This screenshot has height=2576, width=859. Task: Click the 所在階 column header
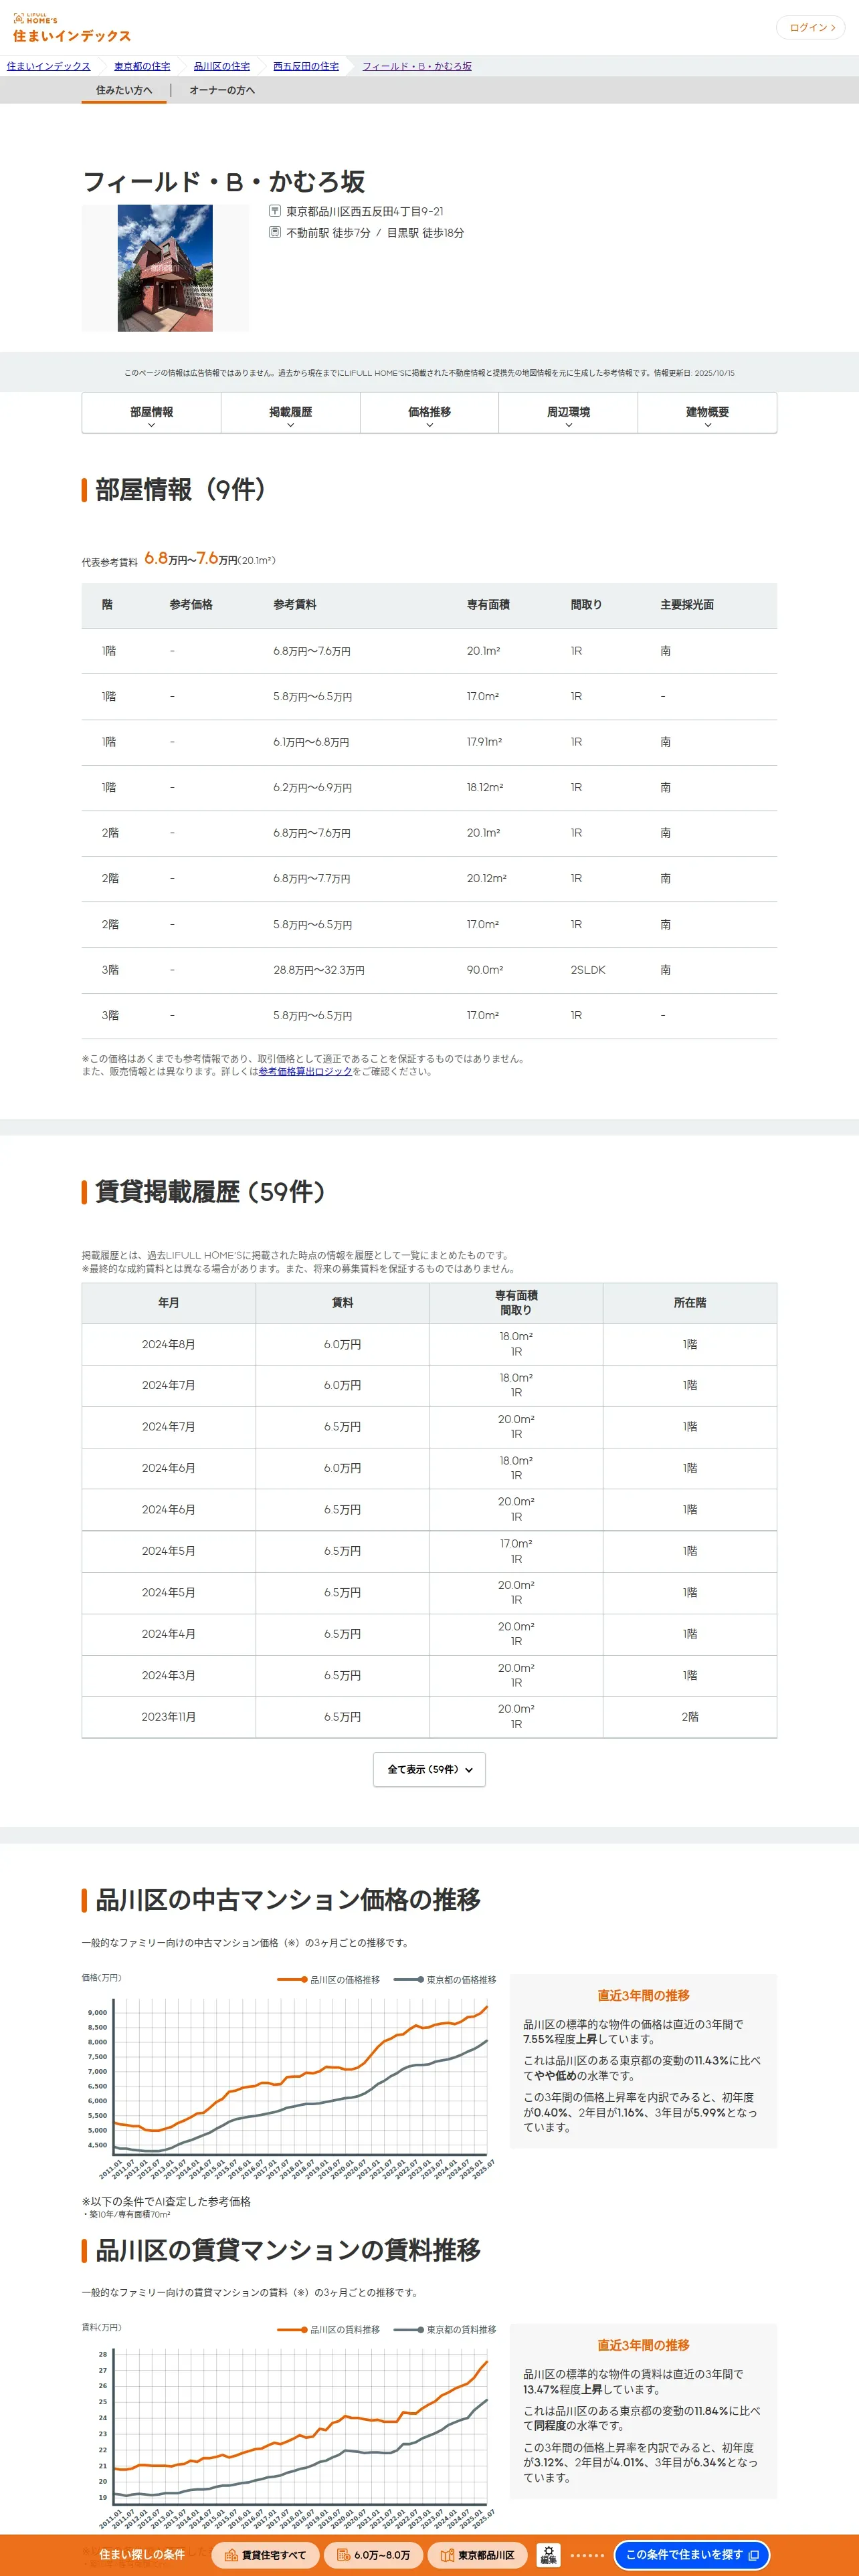(690, 1303)
